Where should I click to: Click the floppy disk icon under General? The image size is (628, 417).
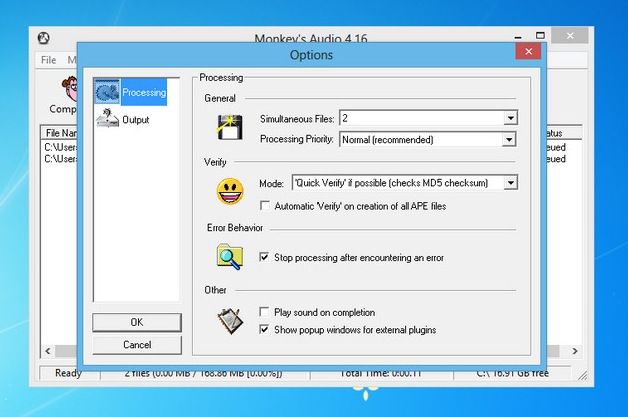pos(229,127)
